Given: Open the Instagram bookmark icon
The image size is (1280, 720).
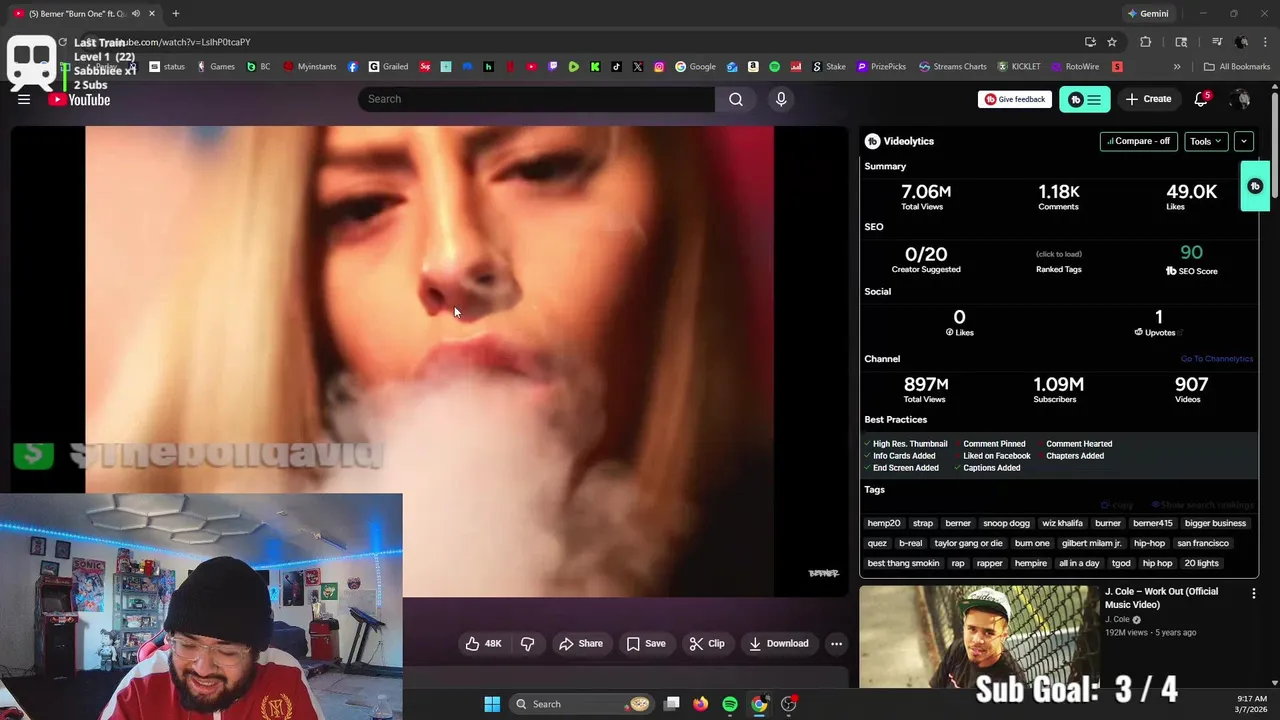Looking at the screenshot, I should 659,67.
